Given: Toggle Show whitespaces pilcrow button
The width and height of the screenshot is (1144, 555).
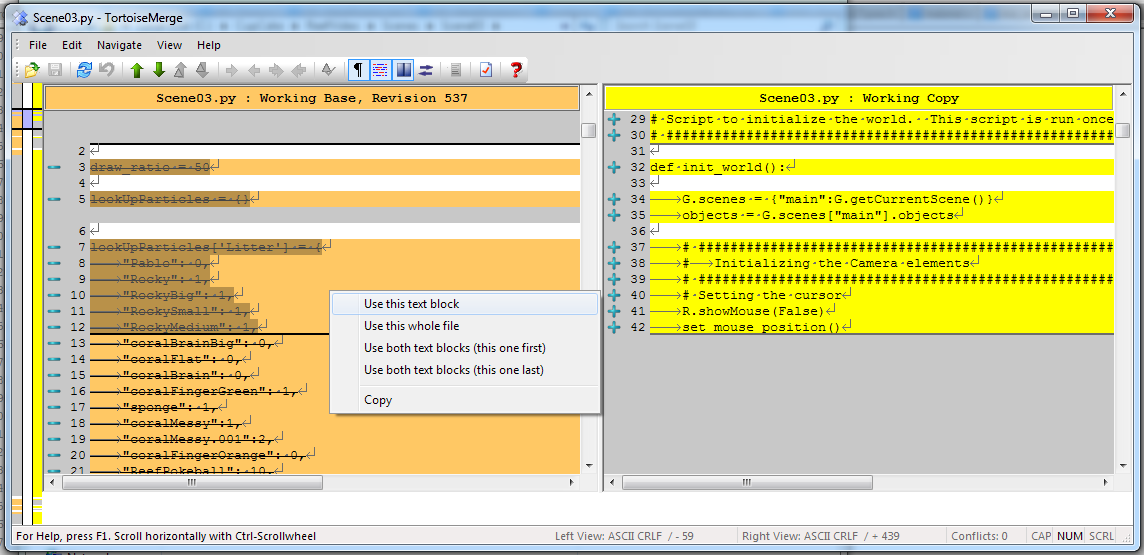Looking at the screenshot, I should coord(357,70).
